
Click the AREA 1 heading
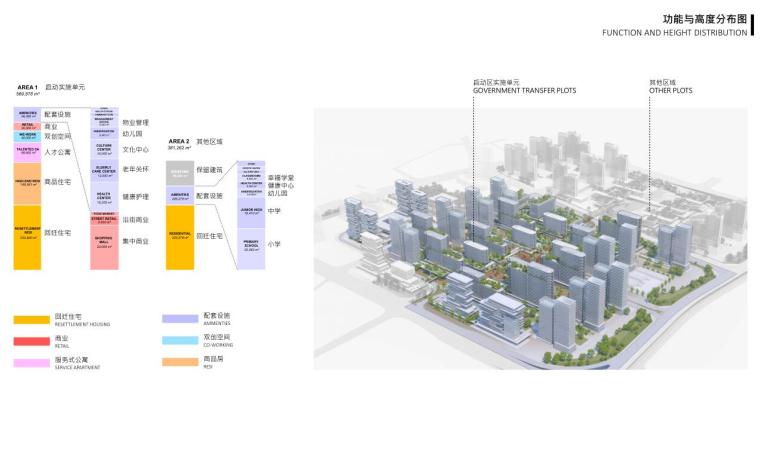[x=26, y=88]
